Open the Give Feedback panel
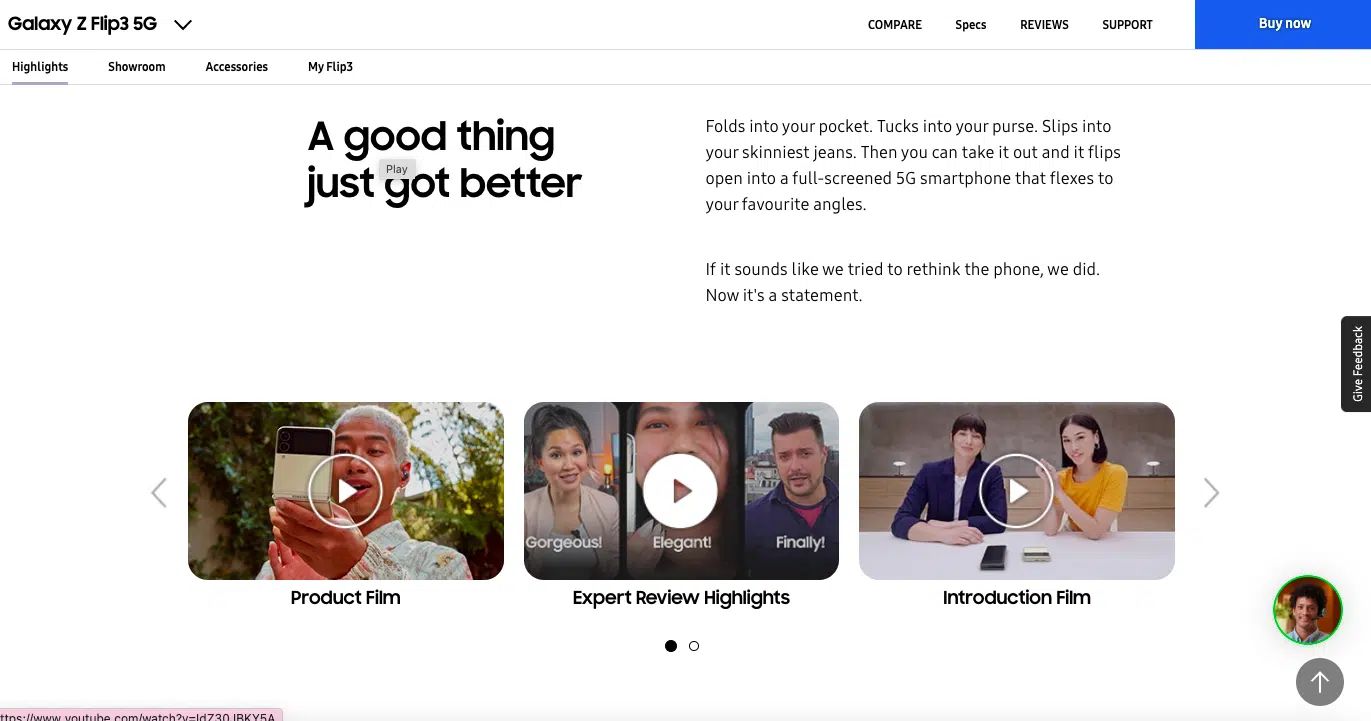This screenshot has width=1371, height=721. [x=1356, y=363]
